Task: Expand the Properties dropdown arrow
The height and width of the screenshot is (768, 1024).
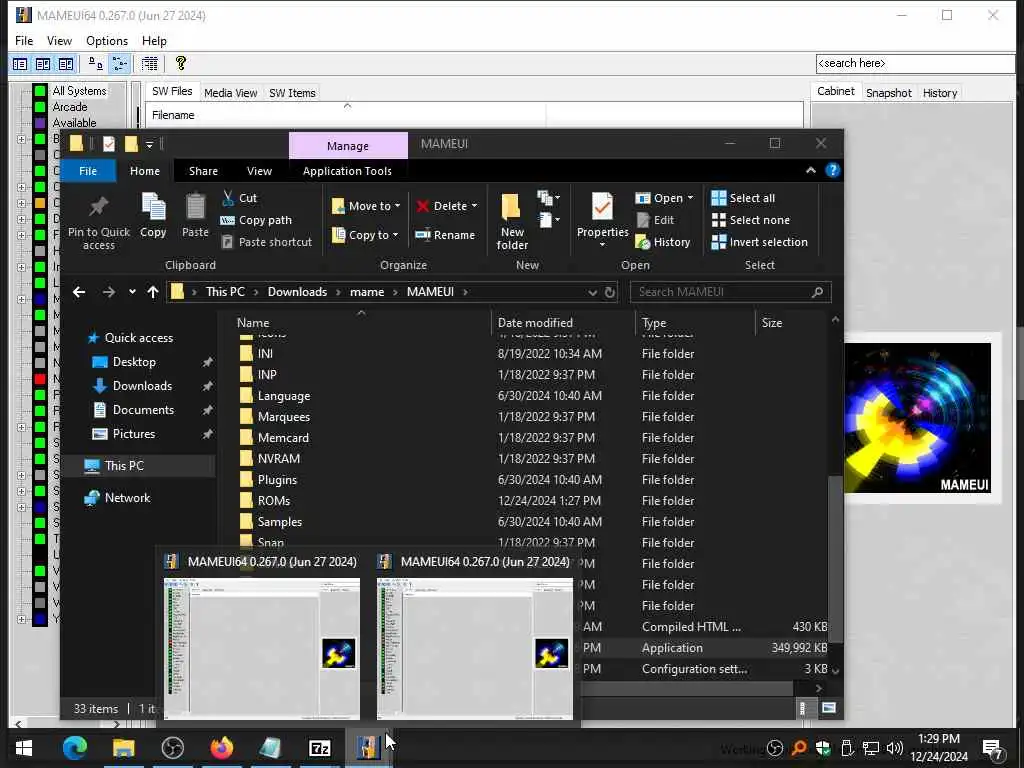Action: 602,245
